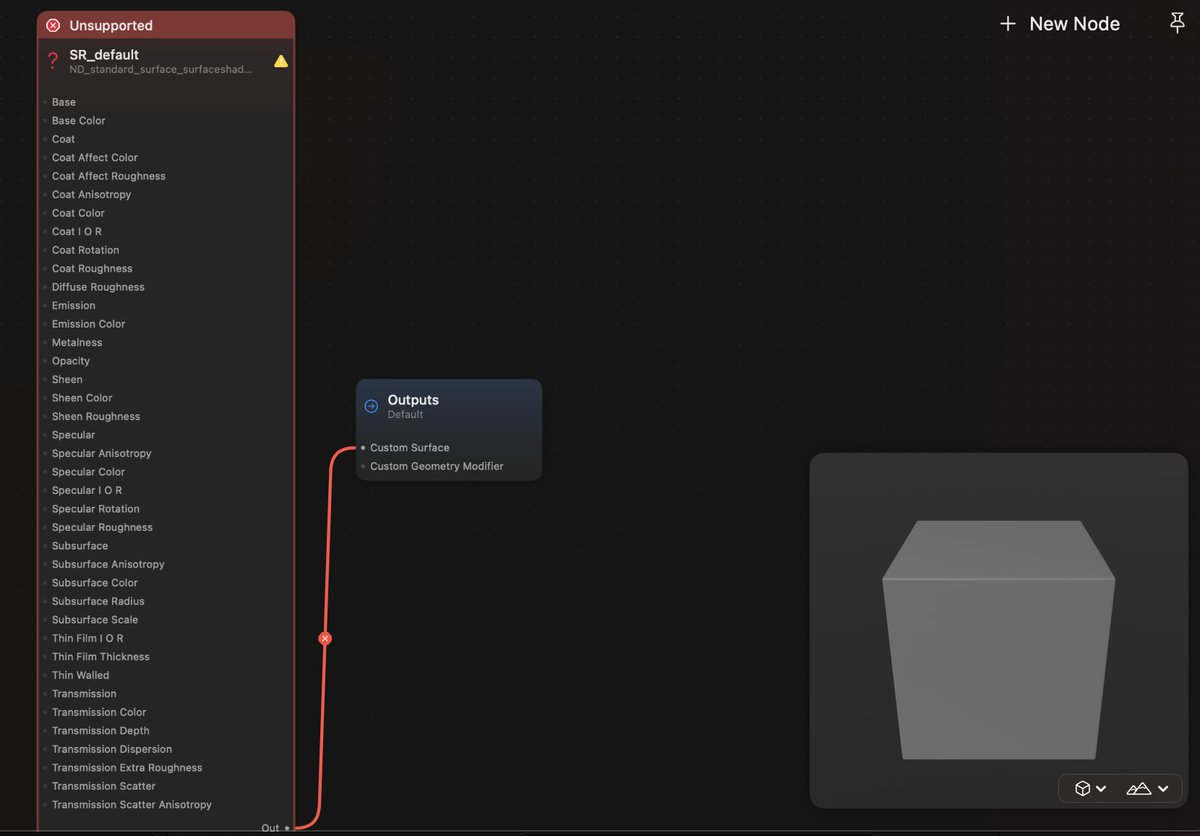Open the preview environment lighting dropdown
Image resolution: width=1200 pixels, height=836 pixels.
pos(1148,788)
